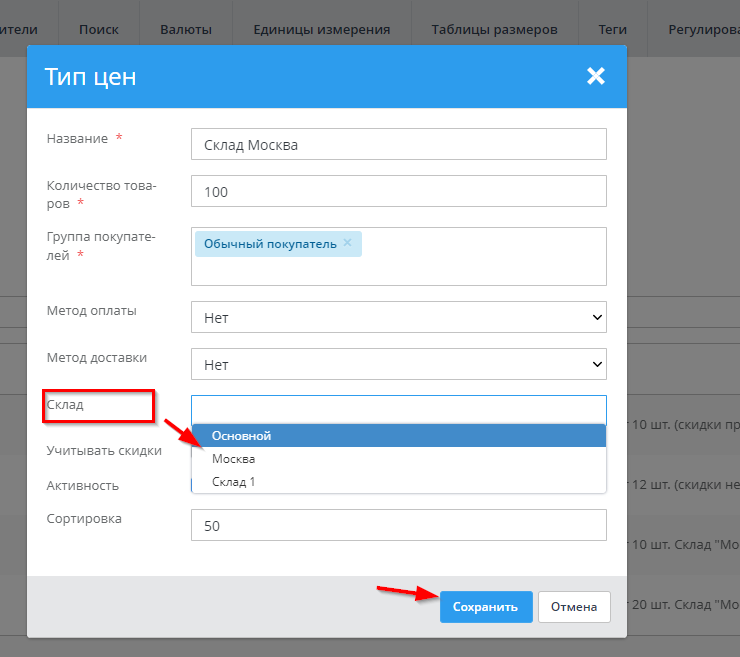Click the Сохранить button
Viewport: 740px width, 657px height.
pyautogui.click(x=485, y=607)
